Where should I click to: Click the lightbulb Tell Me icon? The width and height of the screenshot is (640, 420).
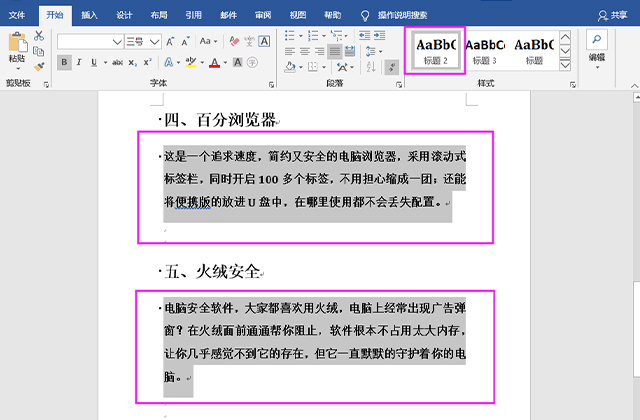point(365,16)
